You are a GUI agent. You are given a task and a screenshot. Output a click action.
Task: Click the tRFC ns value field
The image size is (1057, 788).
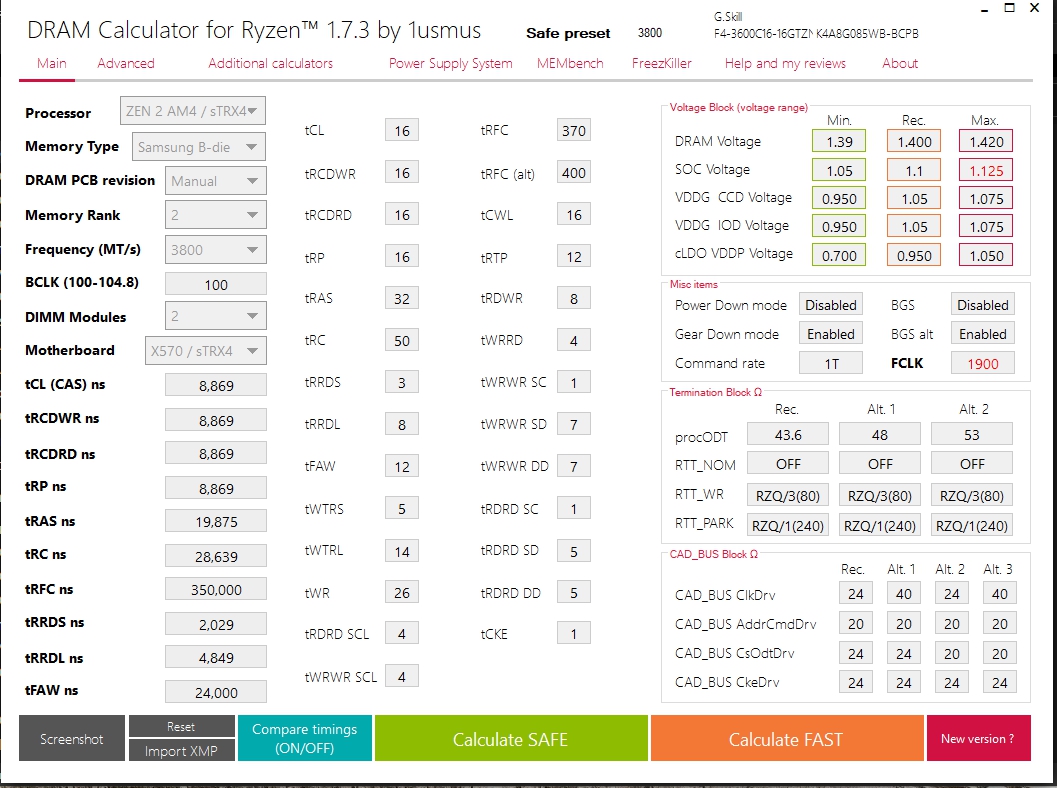click(216, 590)
